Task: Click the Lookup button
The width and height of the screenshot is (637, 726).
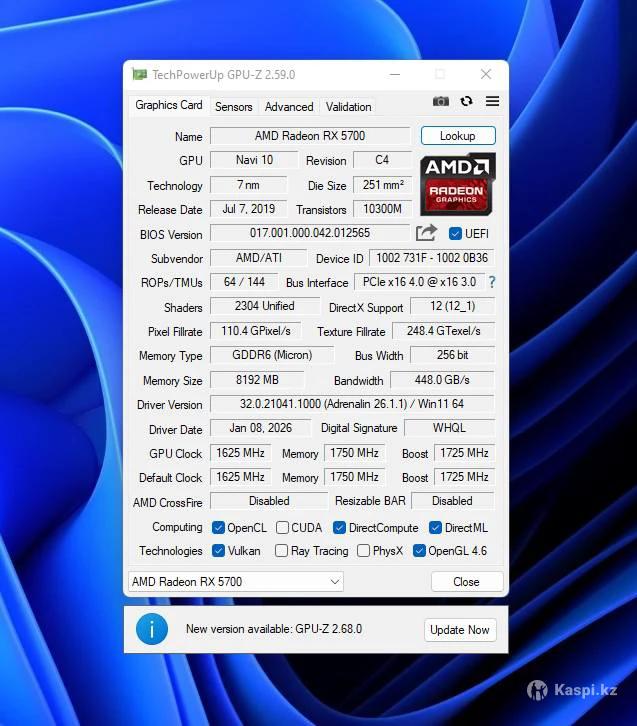Action: (x=458, y=136)
